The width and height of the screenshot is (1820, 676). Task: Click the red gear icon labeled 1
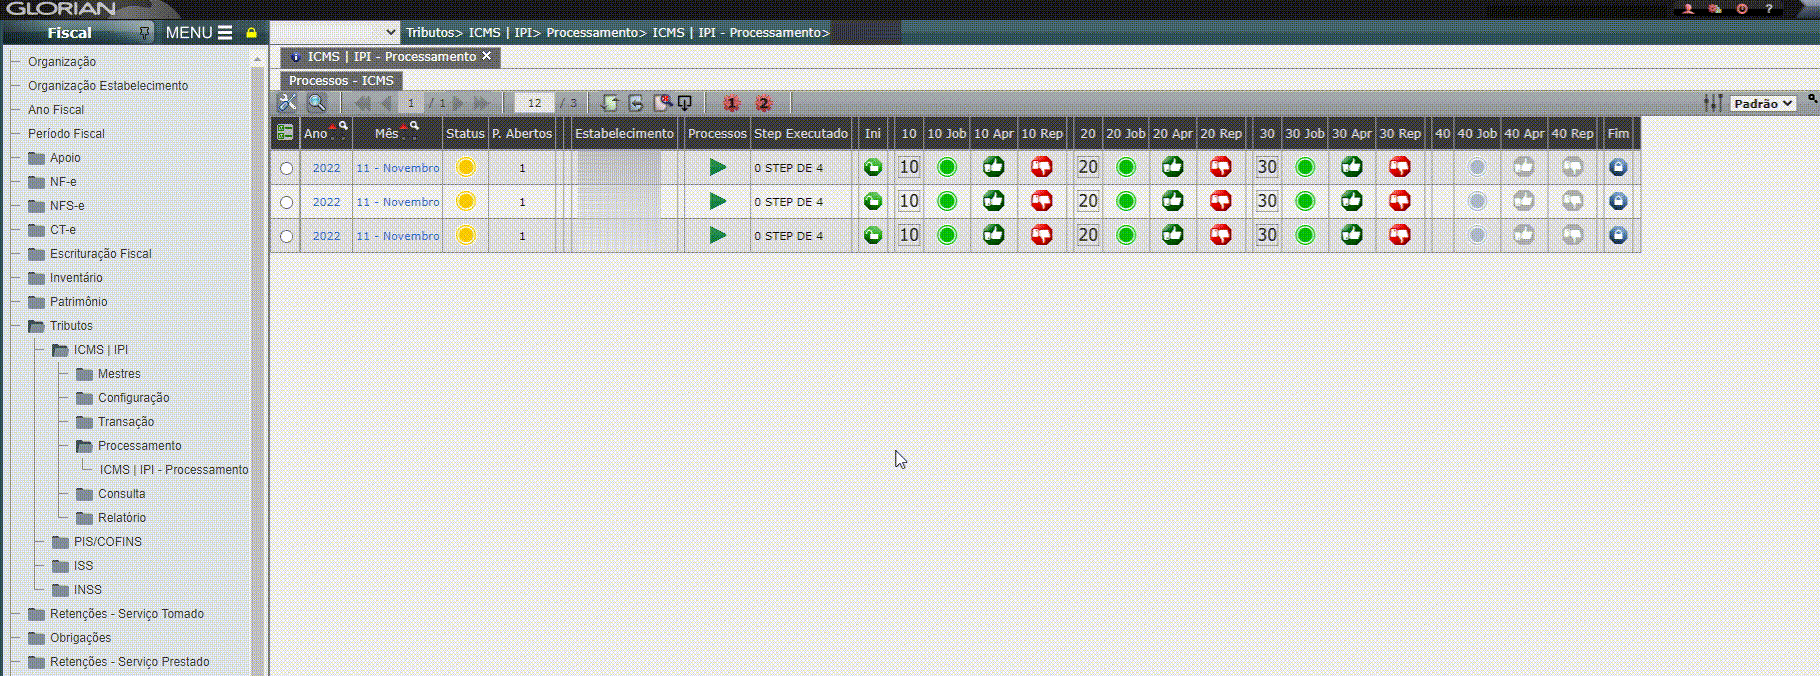coord(731,103)
